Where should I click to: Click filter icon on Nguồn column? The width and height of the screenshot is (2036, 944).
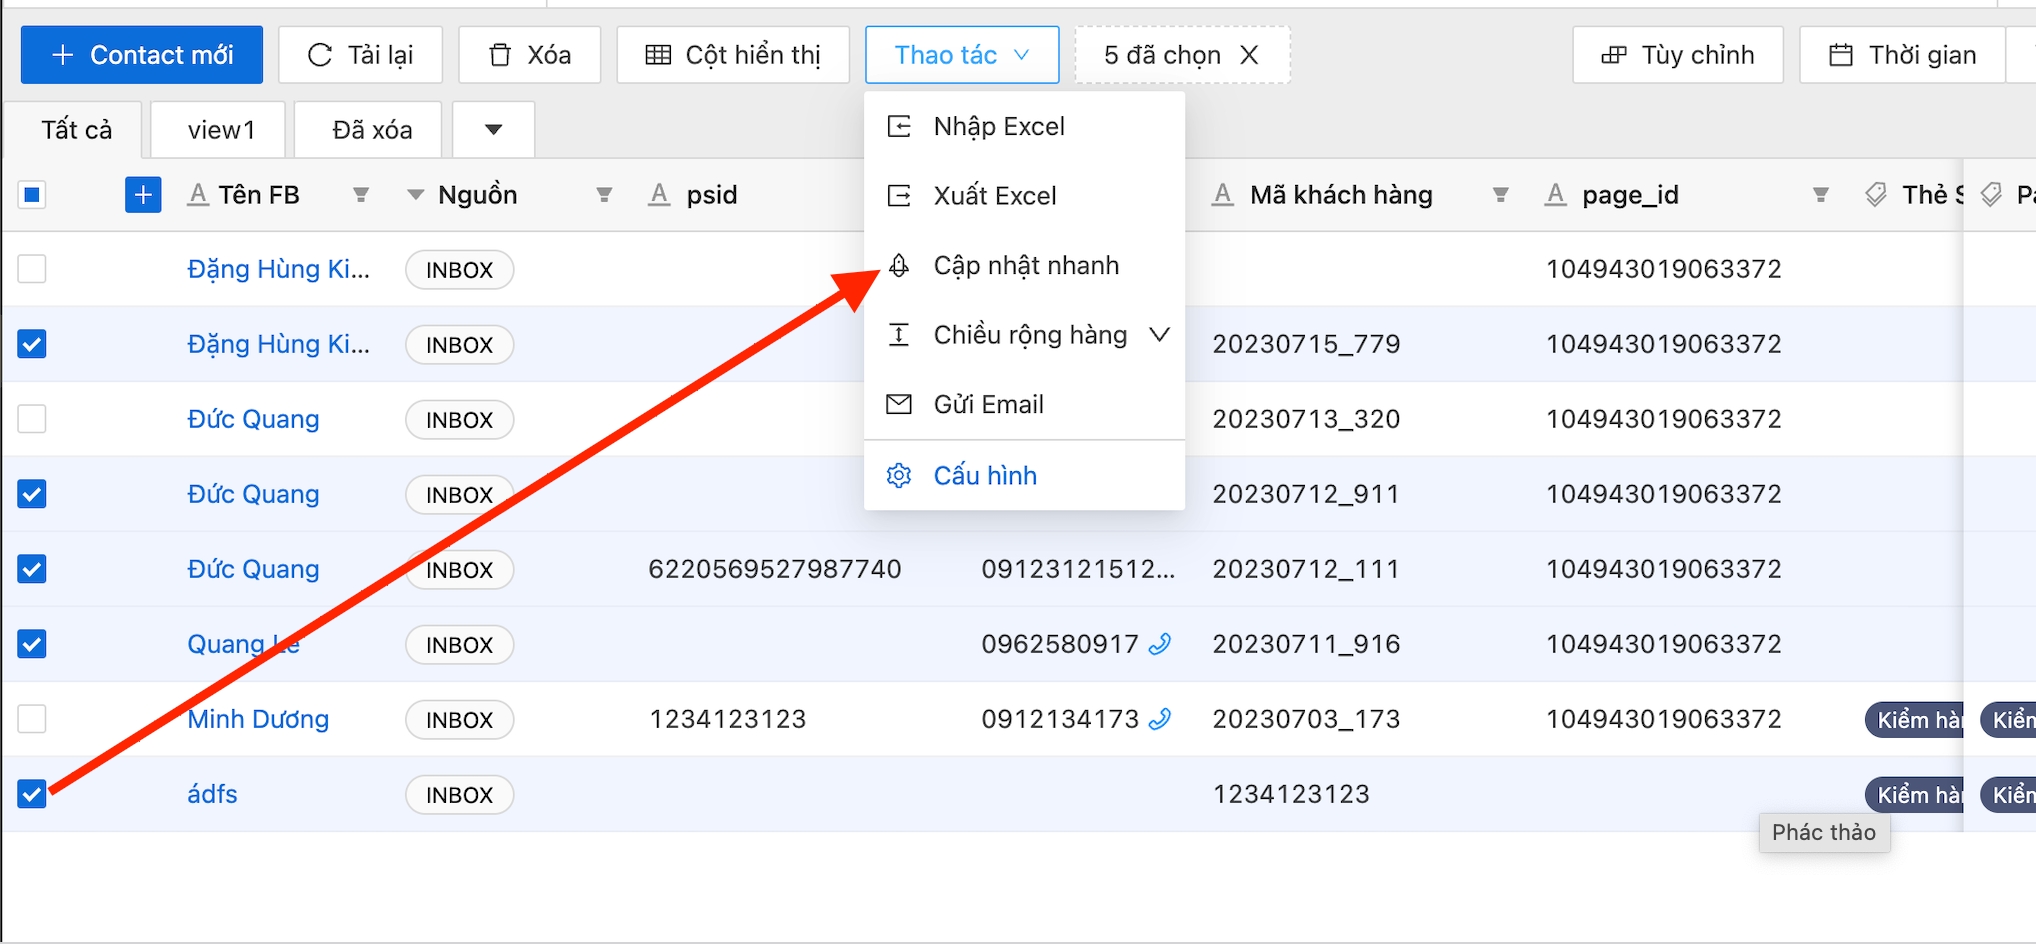click(x=604, y=195)
